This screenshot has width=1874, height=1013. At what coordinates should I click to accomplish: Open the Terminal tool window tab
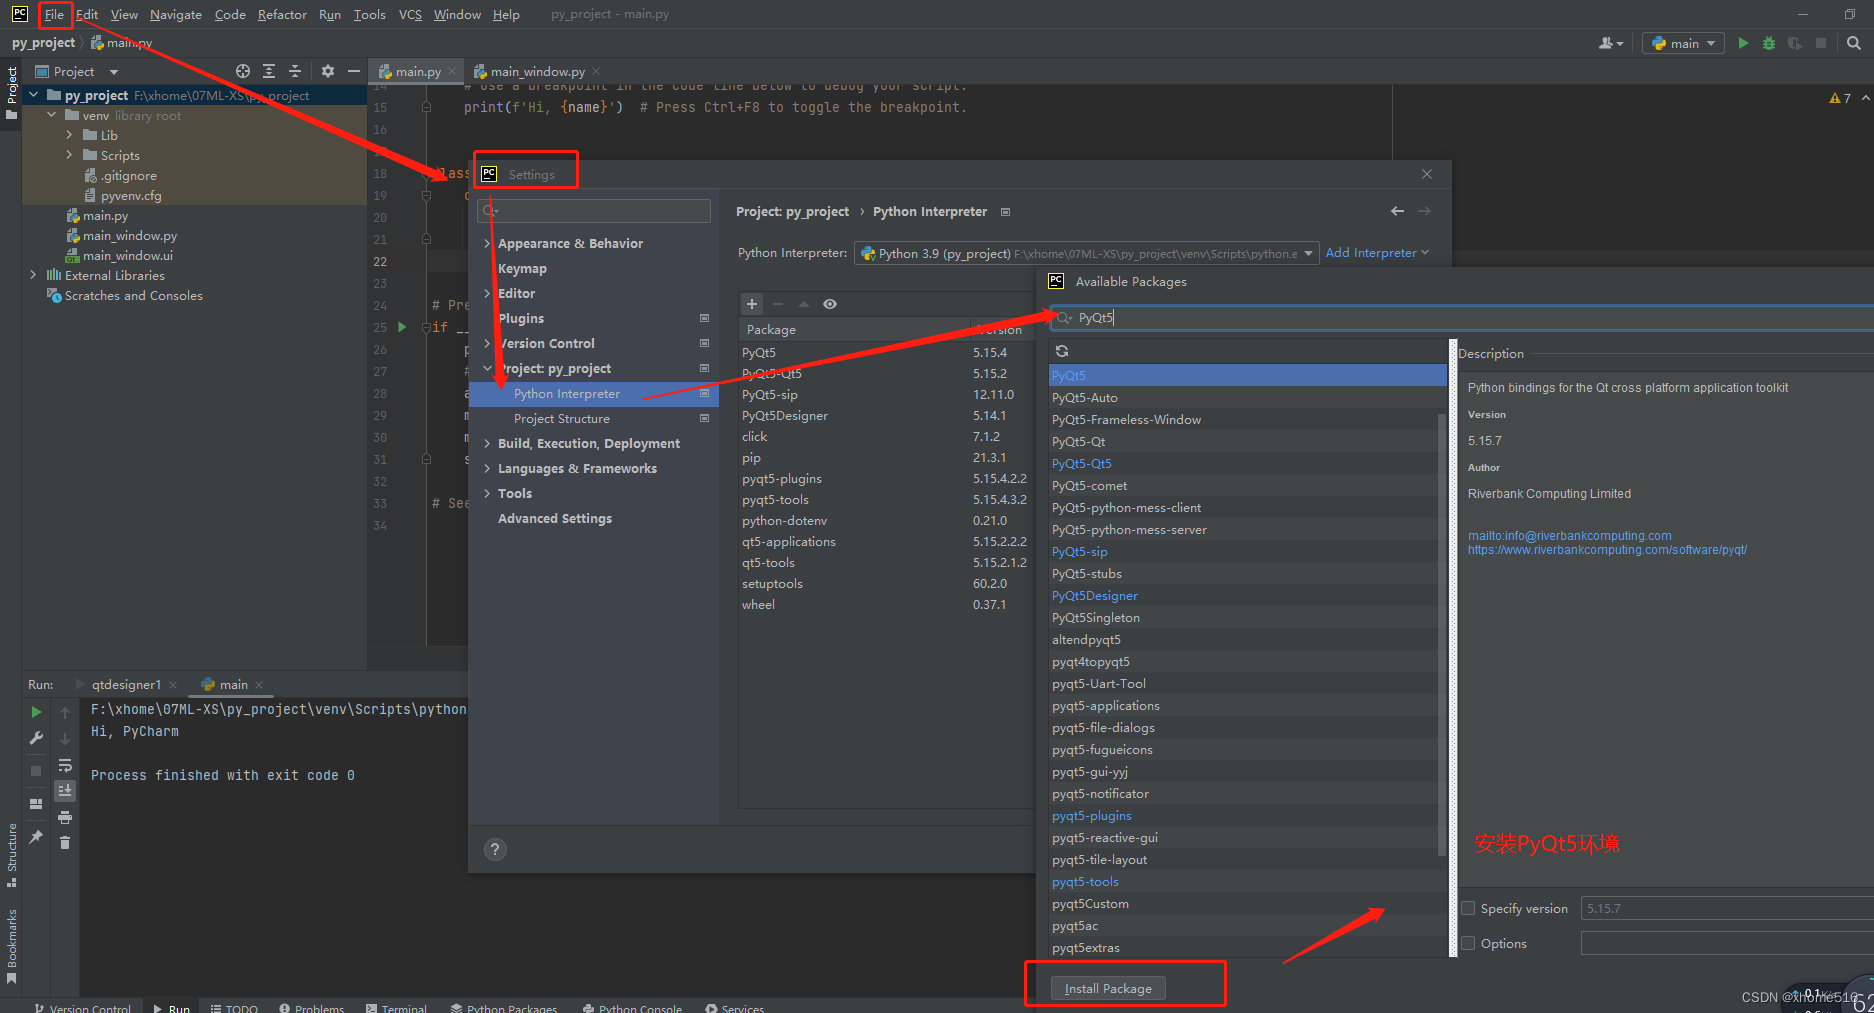(x=397, y=1008)
